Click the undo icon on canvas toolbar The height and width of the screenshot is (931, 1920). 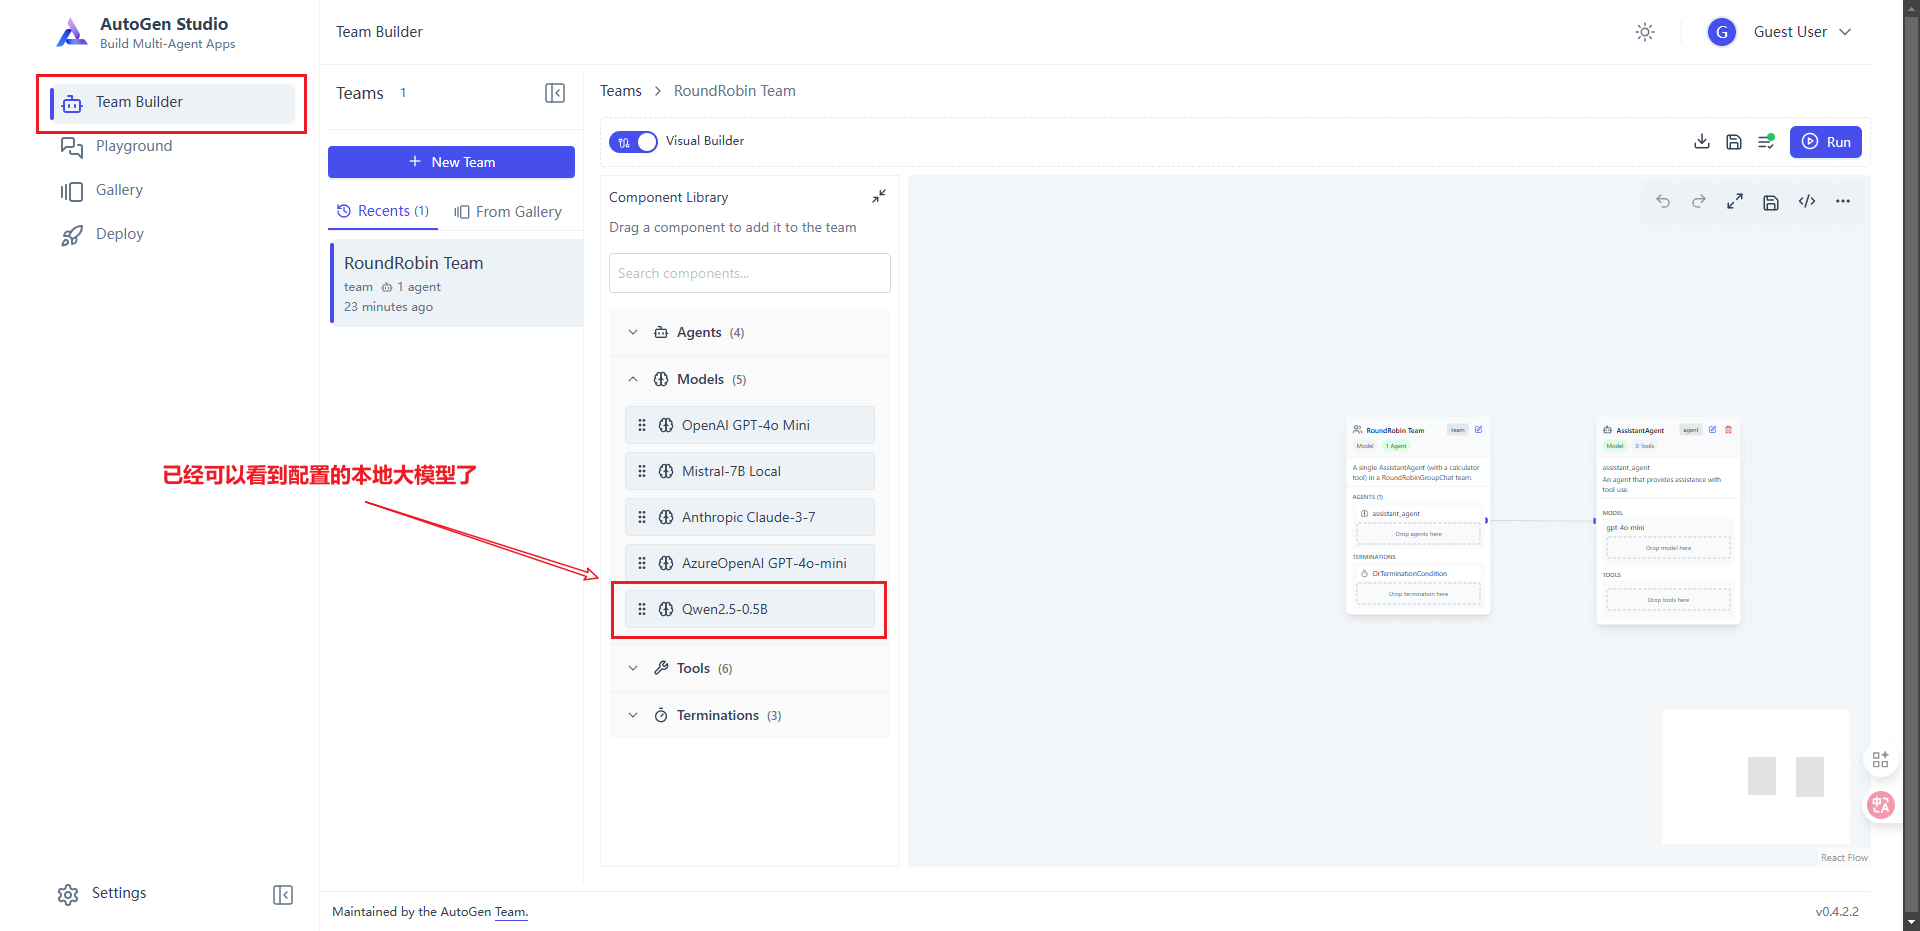pyautogui.click(x=1663, y=202)
